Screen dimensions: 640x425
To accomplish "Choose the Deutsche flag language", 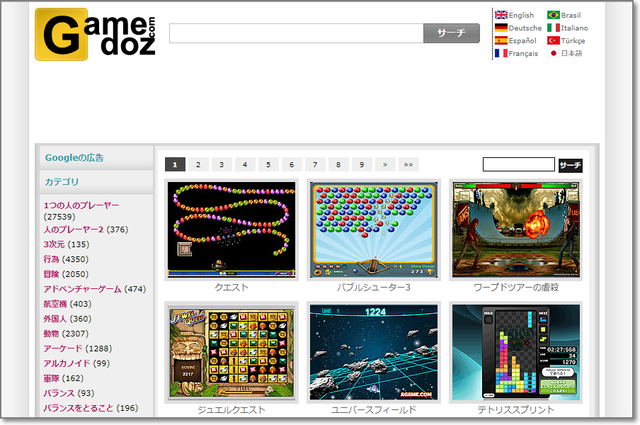I will (518, 28).
